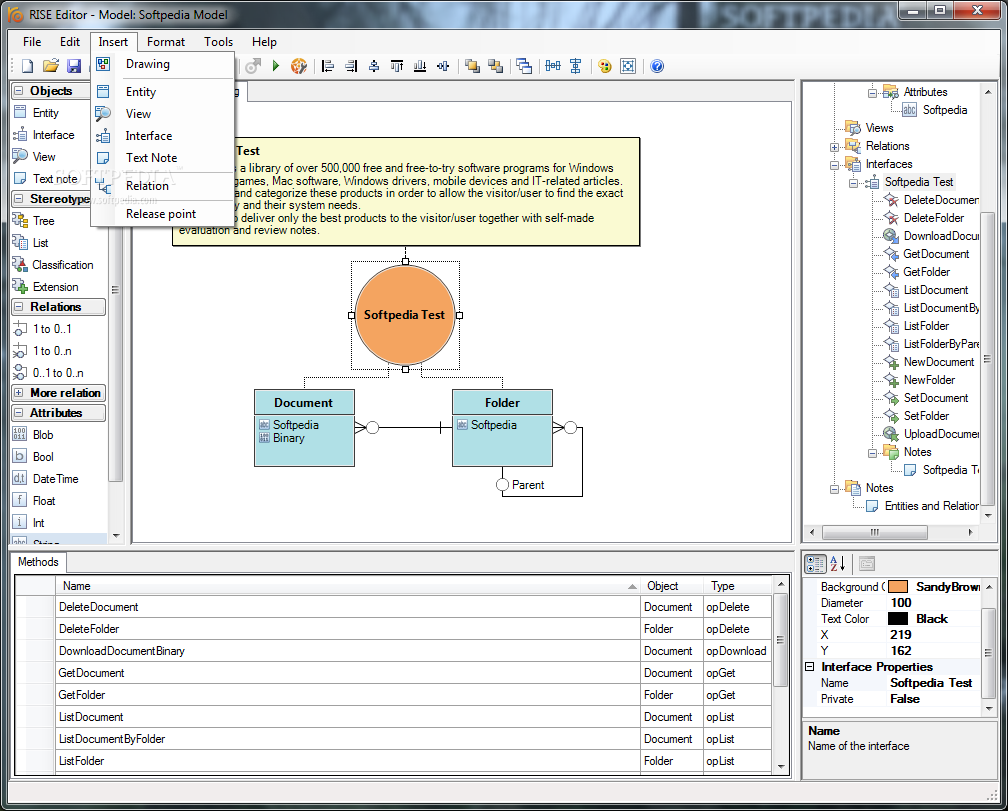1008x811 pixels.
Task: Sort methods table by Name column
Action: click(348, 585)
